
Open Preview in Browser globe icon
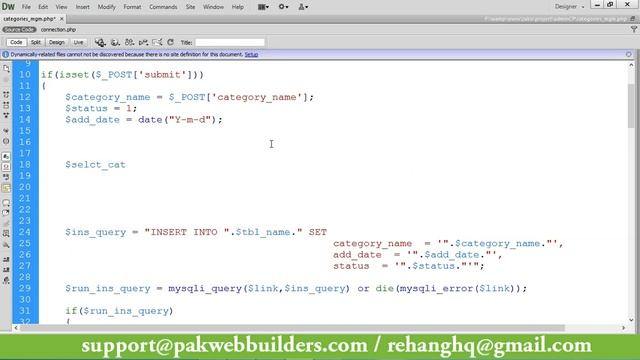pyautogui.click(x=115, y=42)
